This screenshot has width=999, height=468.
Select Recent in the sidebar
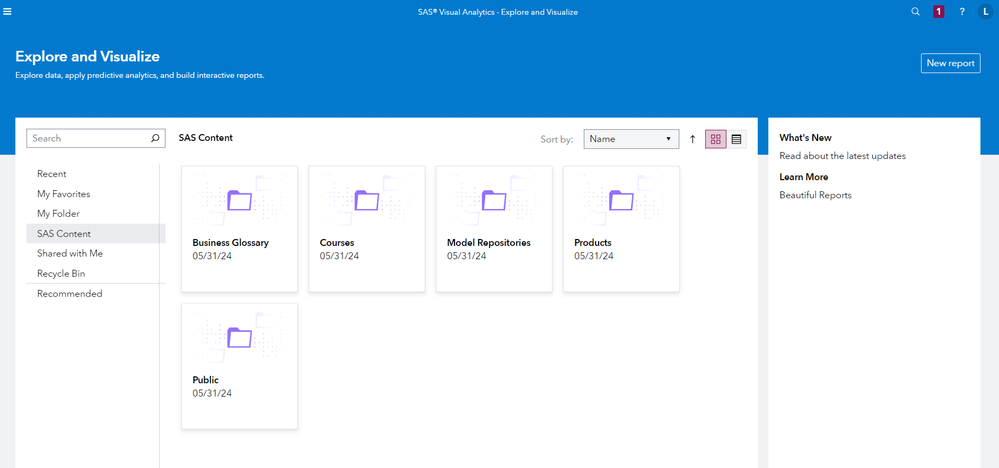coord(96,174)
